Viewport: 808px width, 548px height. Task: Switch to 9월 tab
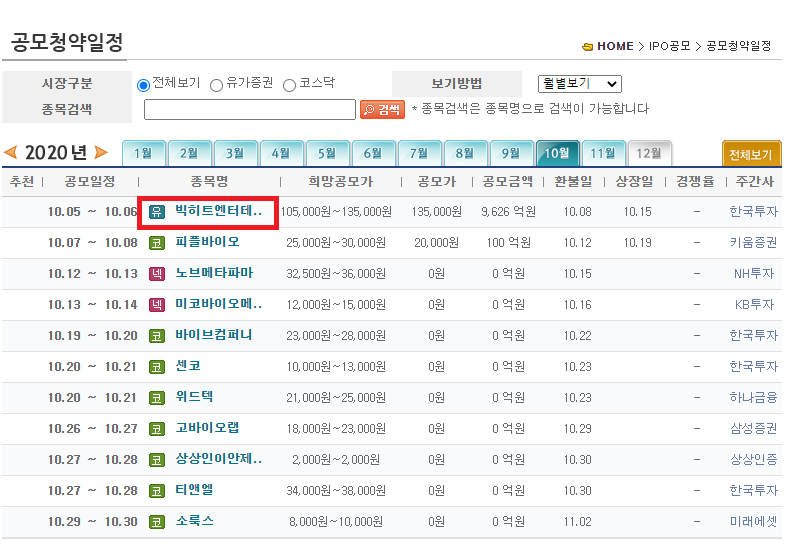click(511, 153)
